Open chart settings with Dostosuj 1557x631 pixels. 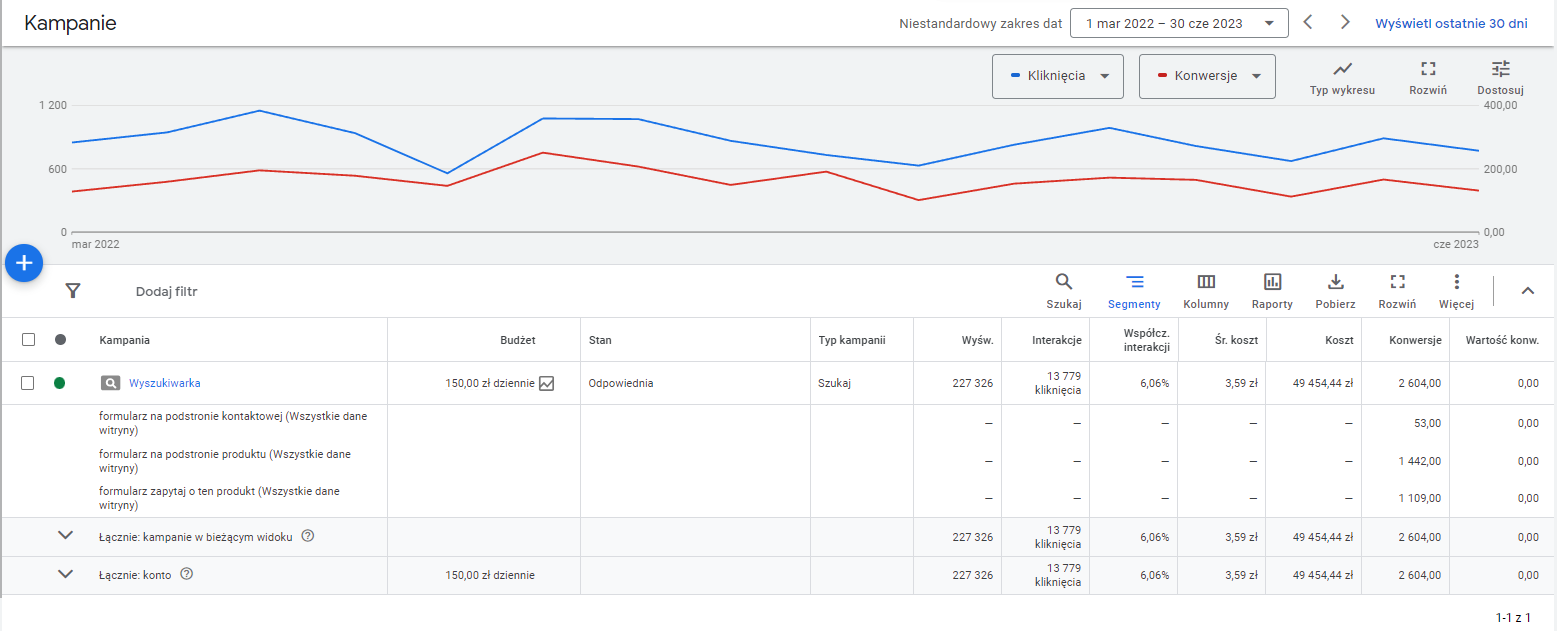(x=1500, y=77)
